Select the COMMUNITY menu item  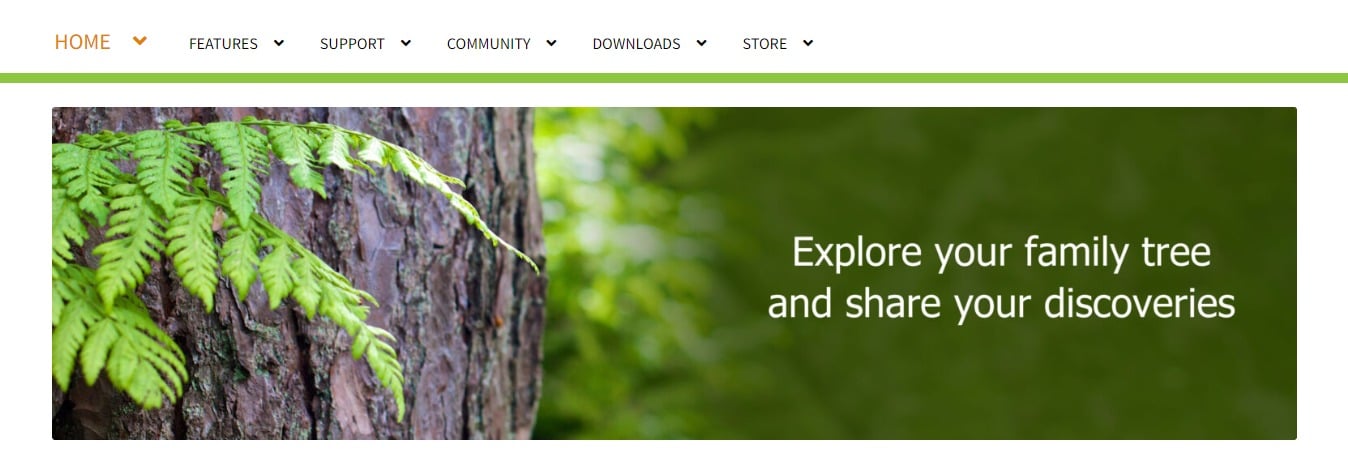point(488,44)
